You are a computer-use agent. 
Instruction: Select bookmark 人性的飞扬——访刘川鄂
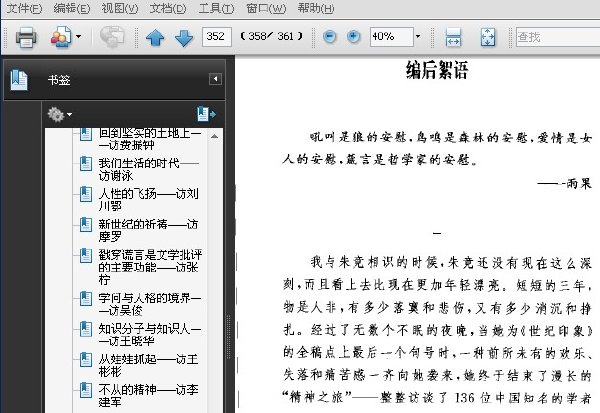[x=148, y=199]
